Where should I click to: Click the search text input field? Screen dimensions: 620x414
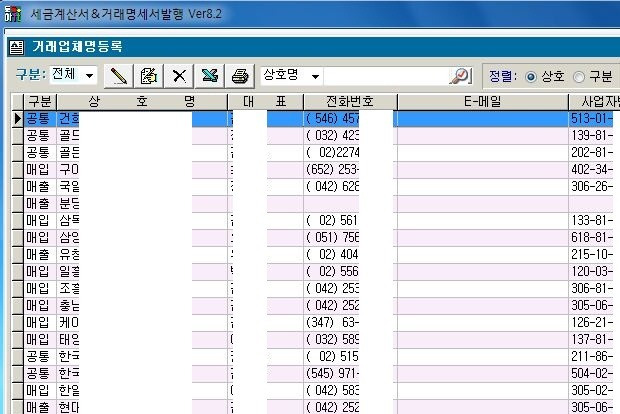coord(386,76)
